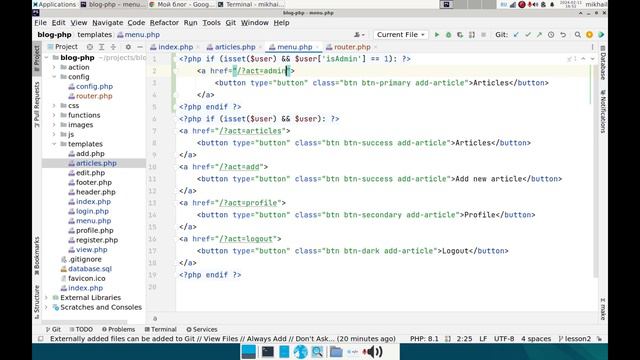This screenshot has width=640, height=360.
Task: Click UTF-8 encoding in status bar
Action: 504,339
